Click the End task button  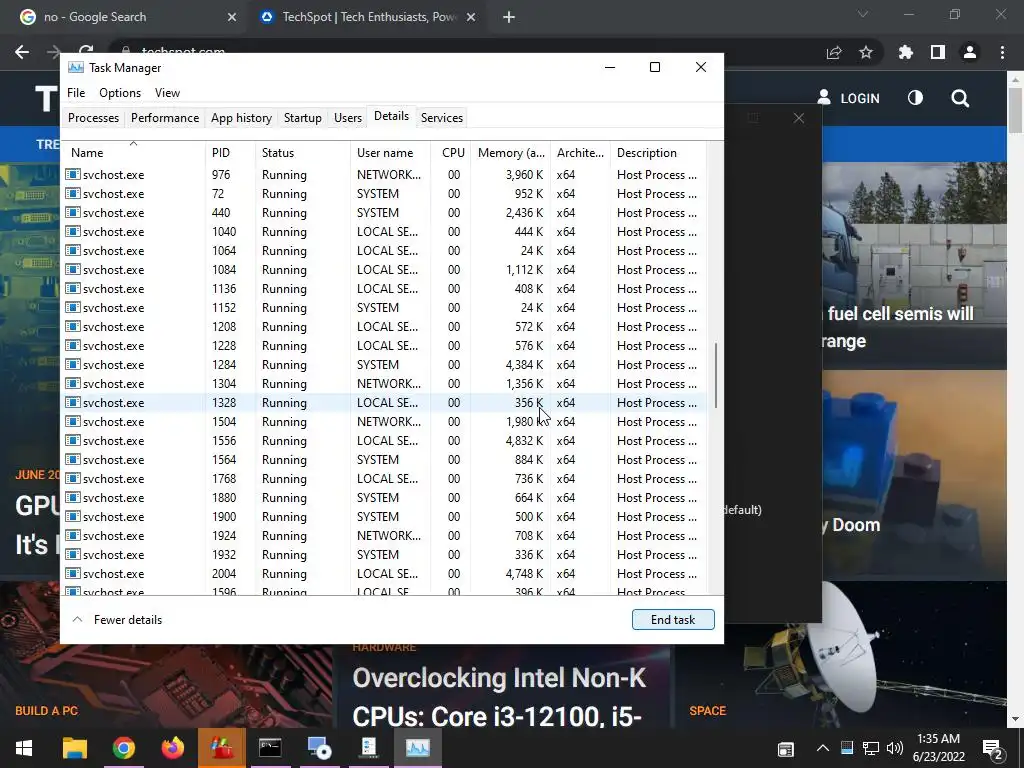(x=673, y=620)
